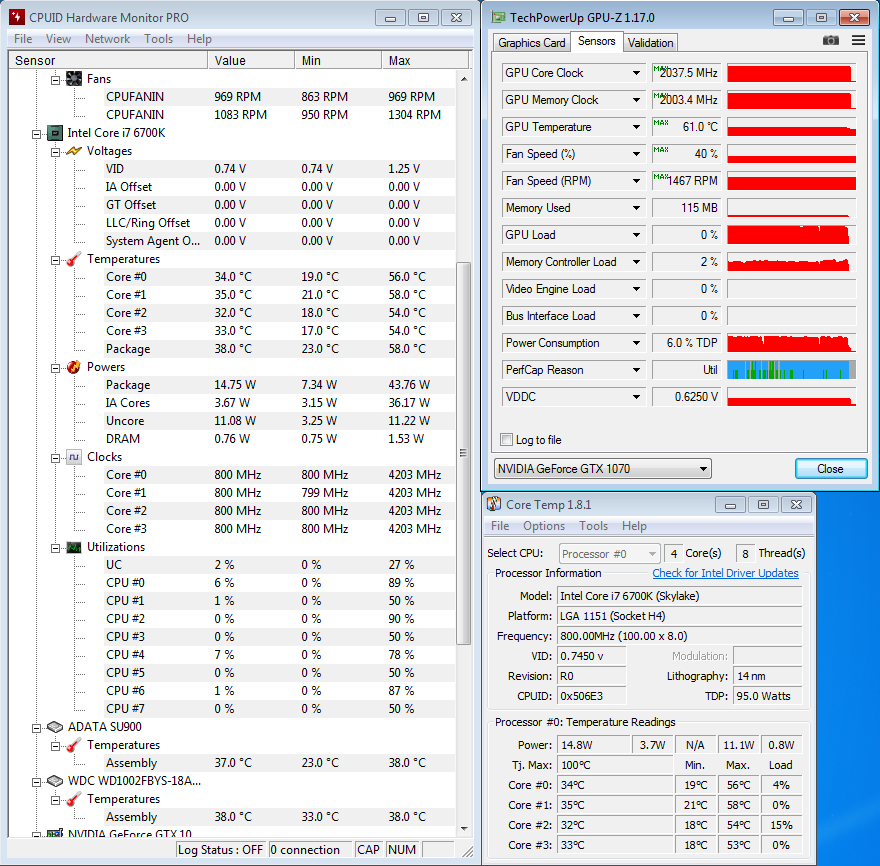Click the Memory Used value 115 MB

point(688,208)
